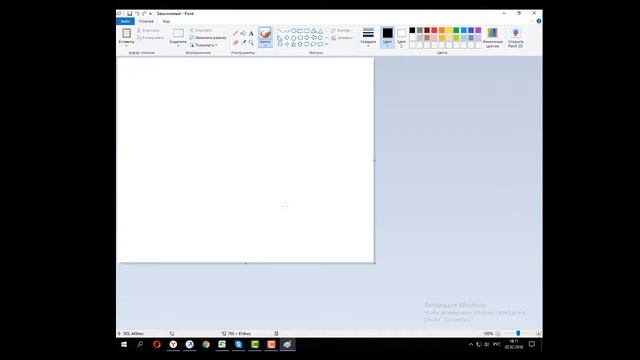Pick the red color swatch
640x360 pixels.
pyautogui.click(x=434, y=30)
